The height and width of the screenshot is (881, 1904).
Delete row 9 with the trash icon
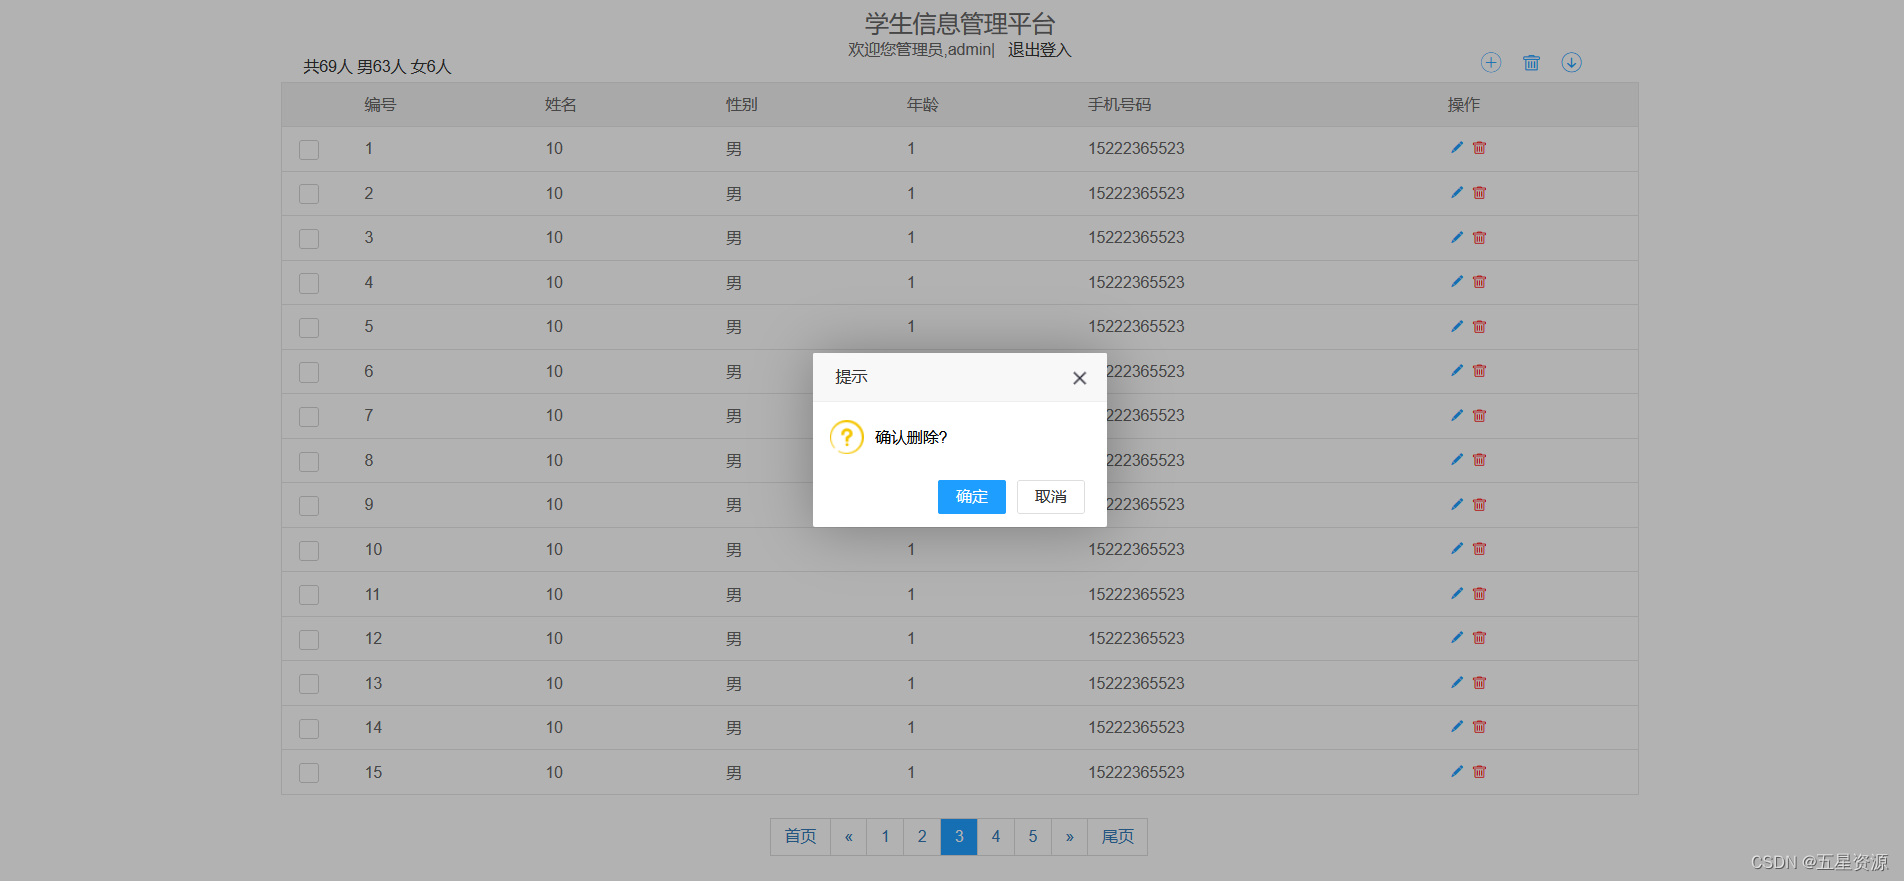pos(1480,504)
